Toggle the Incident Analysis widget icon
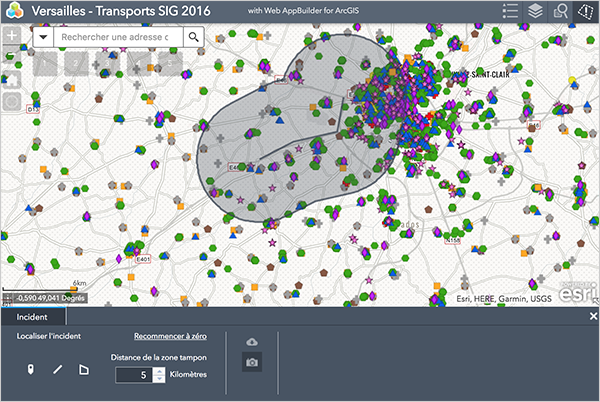600x402 pixels. [x=586, y=11]
